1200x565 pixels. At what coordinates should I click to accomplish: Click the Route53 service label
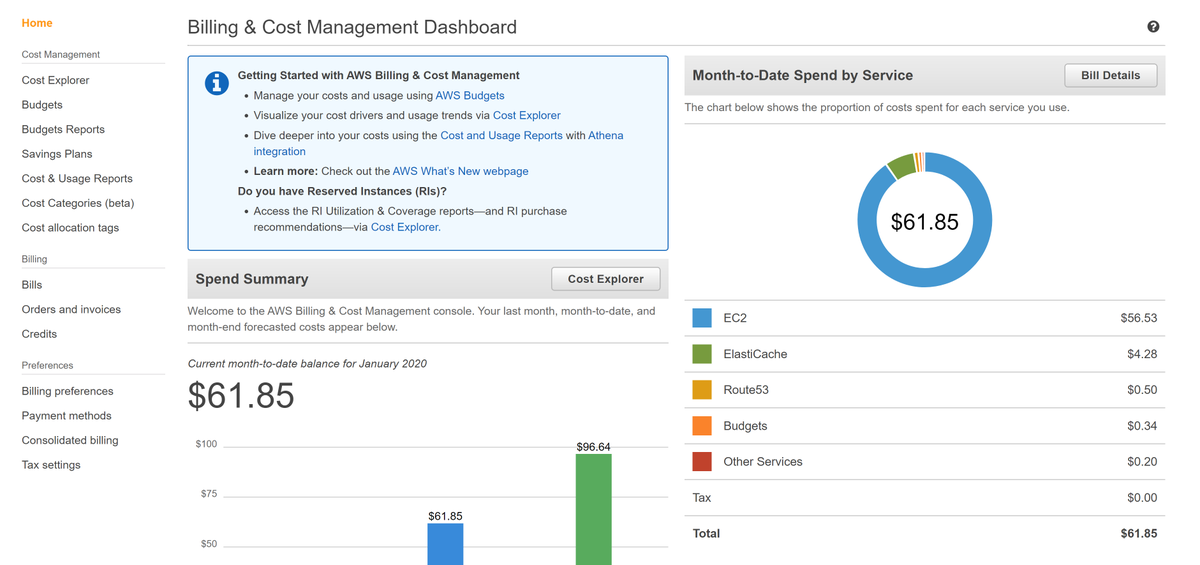click(746, 390)
